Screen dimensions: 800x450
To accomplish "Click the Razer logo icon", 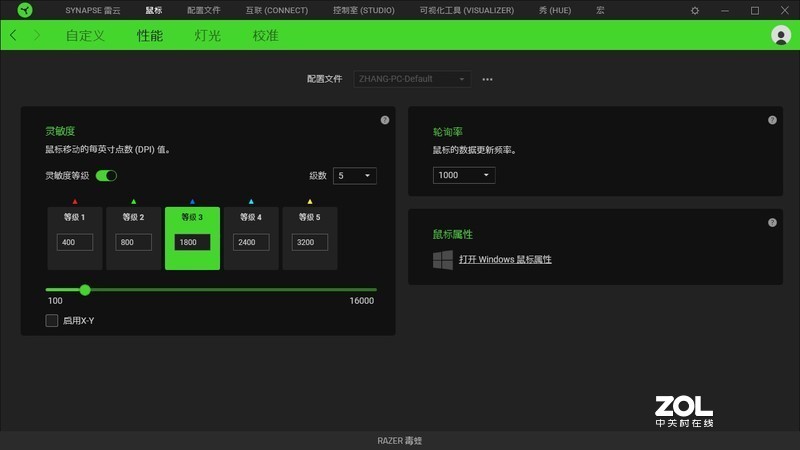I will click(x=24, y=10).
